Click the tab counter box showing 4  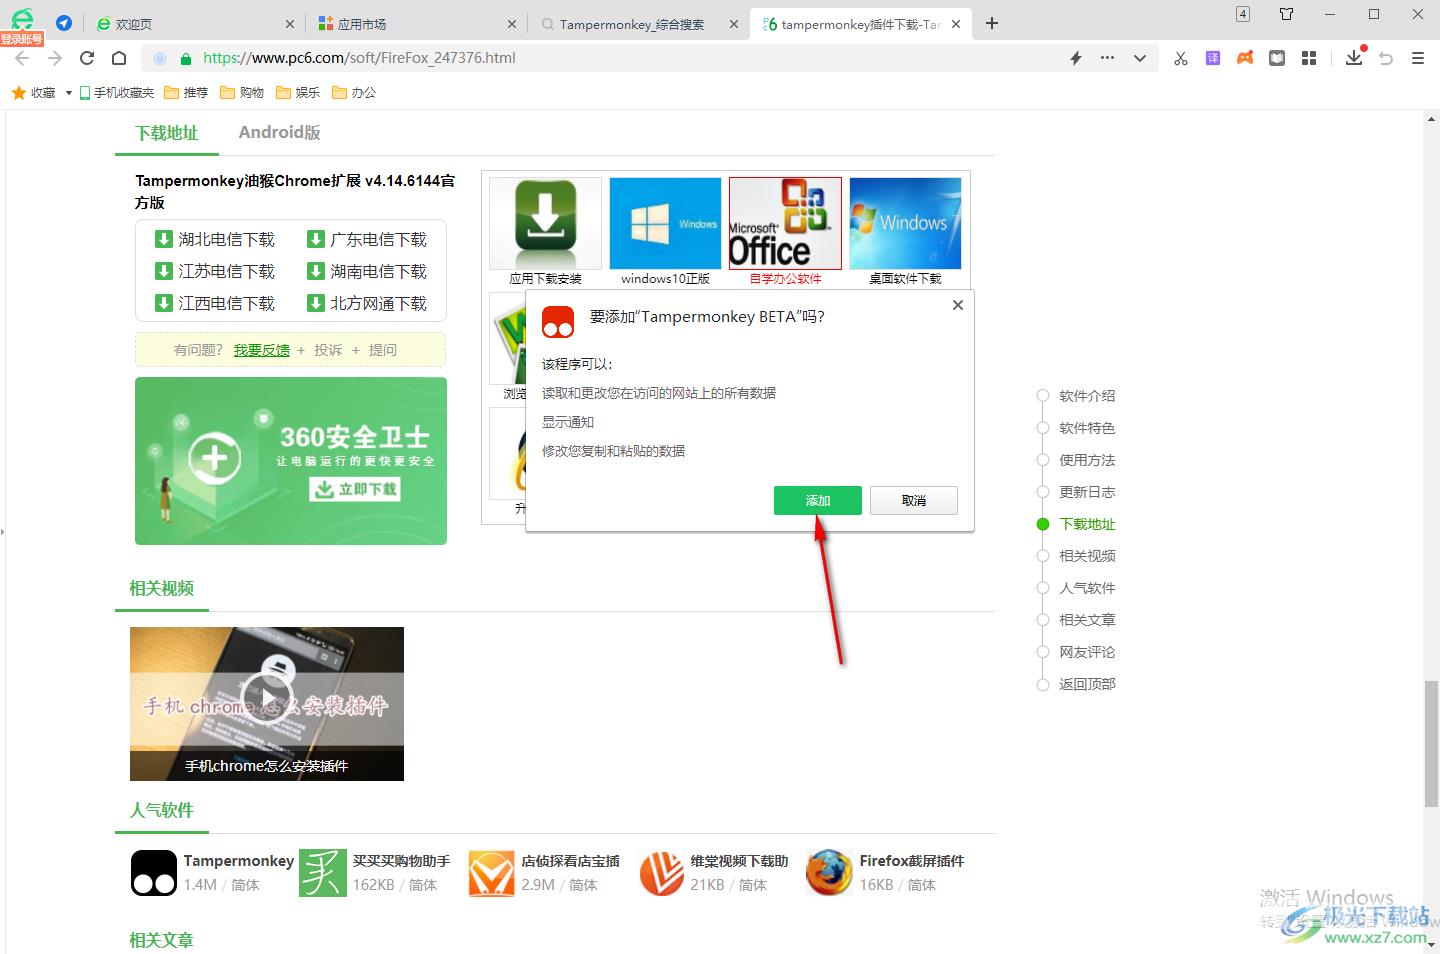1243,14
